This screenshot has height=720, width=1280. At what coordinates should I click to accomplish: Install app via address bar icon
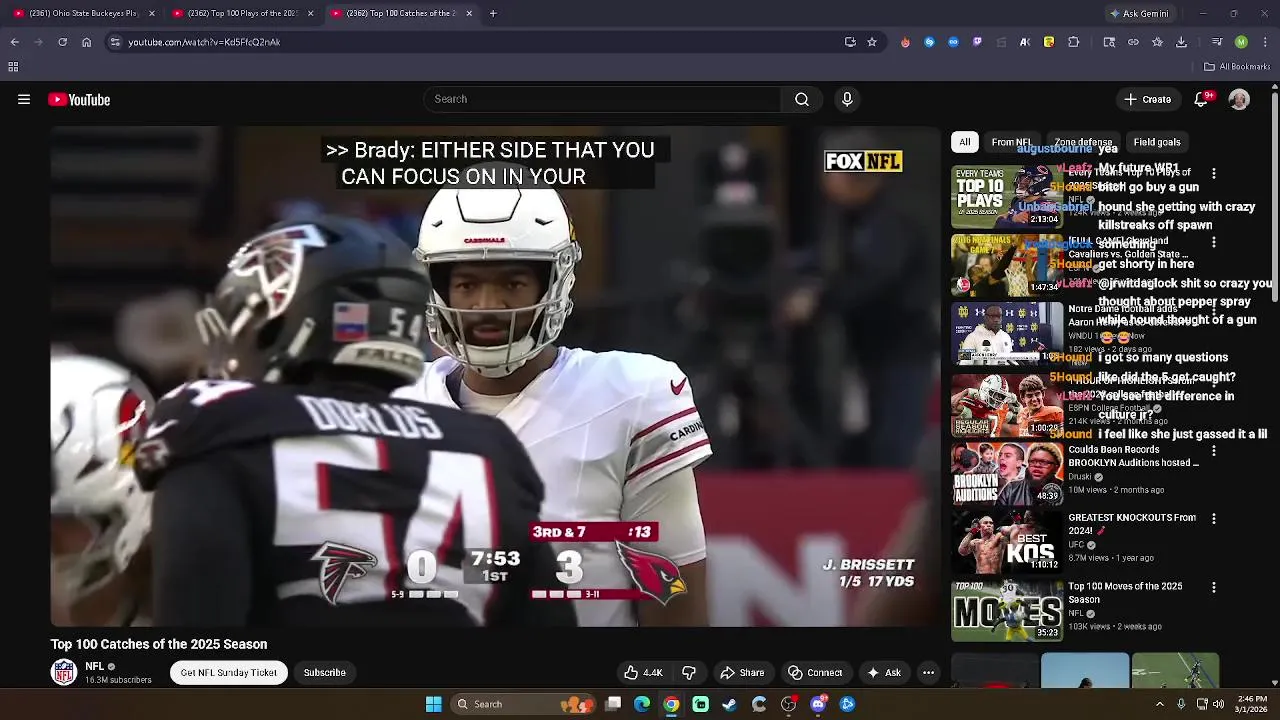click(x=850, y=42)
